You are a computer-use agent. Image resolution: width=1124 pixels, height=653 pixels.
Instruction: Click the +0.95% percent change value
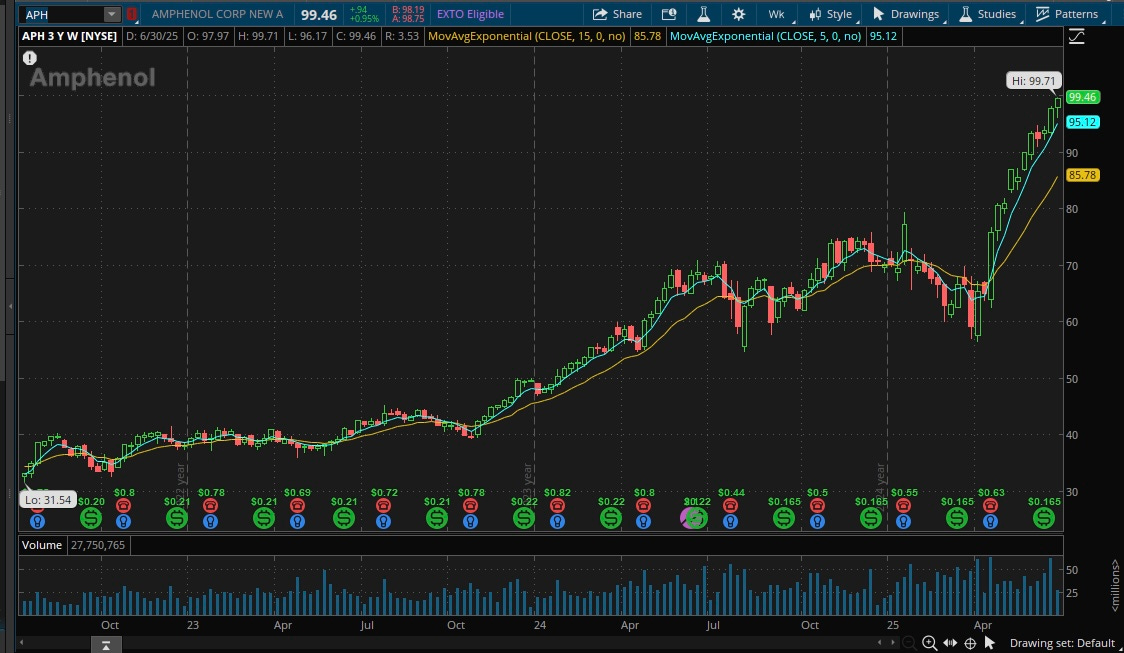[x=364, y=19]
